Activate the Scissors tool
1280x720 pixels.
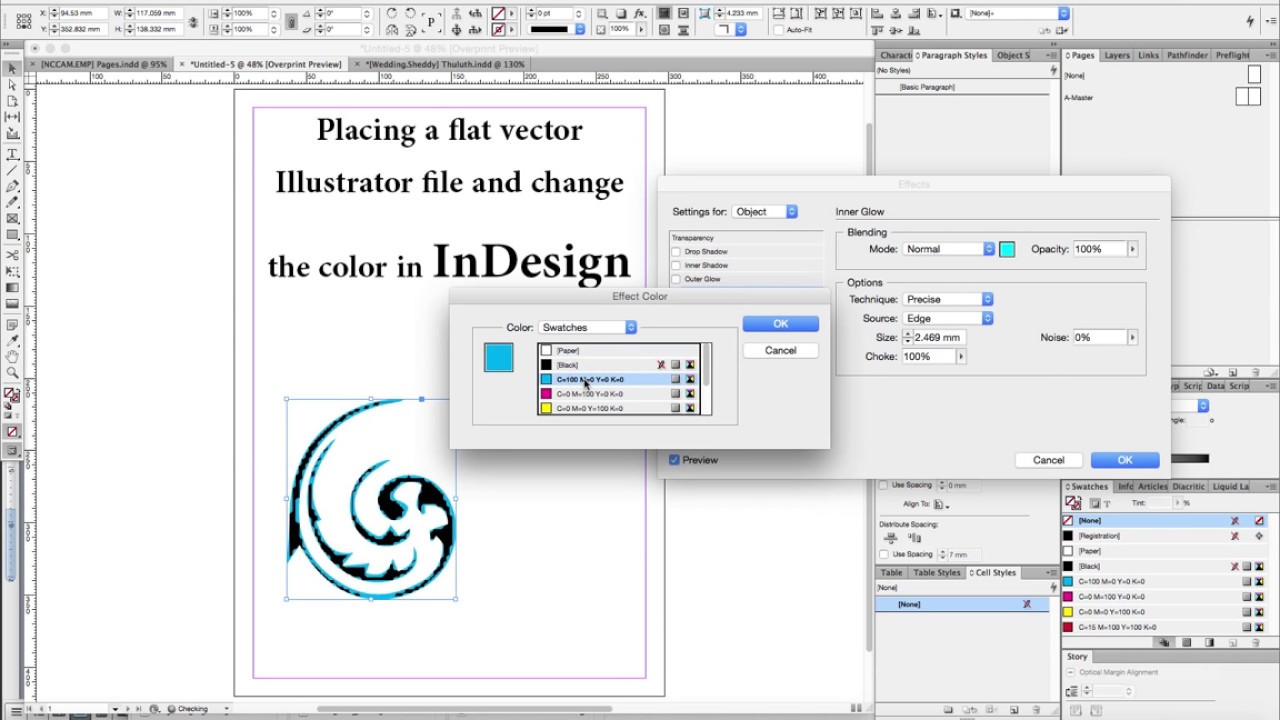(x=12, y=255)
